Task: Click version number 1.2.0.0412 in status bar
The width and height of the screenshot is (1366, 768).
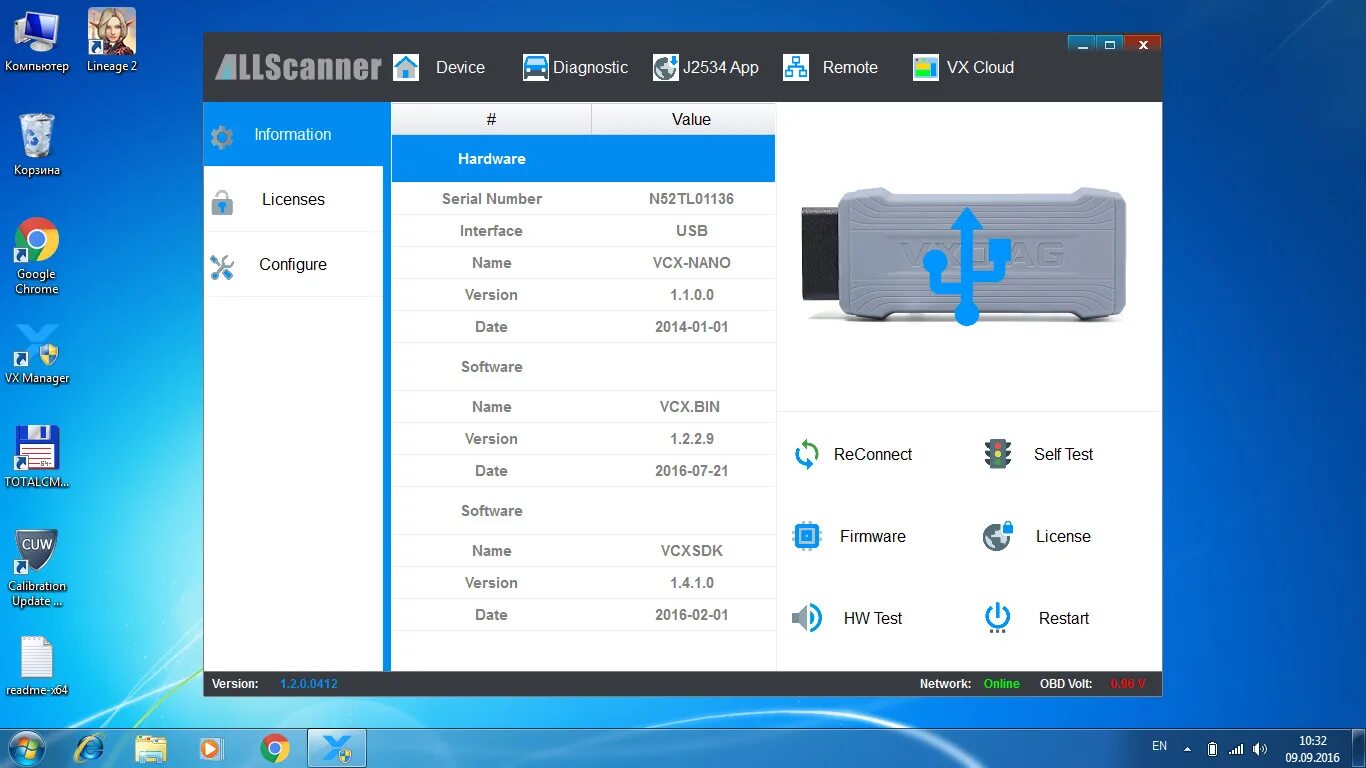Action: point(308,684)
